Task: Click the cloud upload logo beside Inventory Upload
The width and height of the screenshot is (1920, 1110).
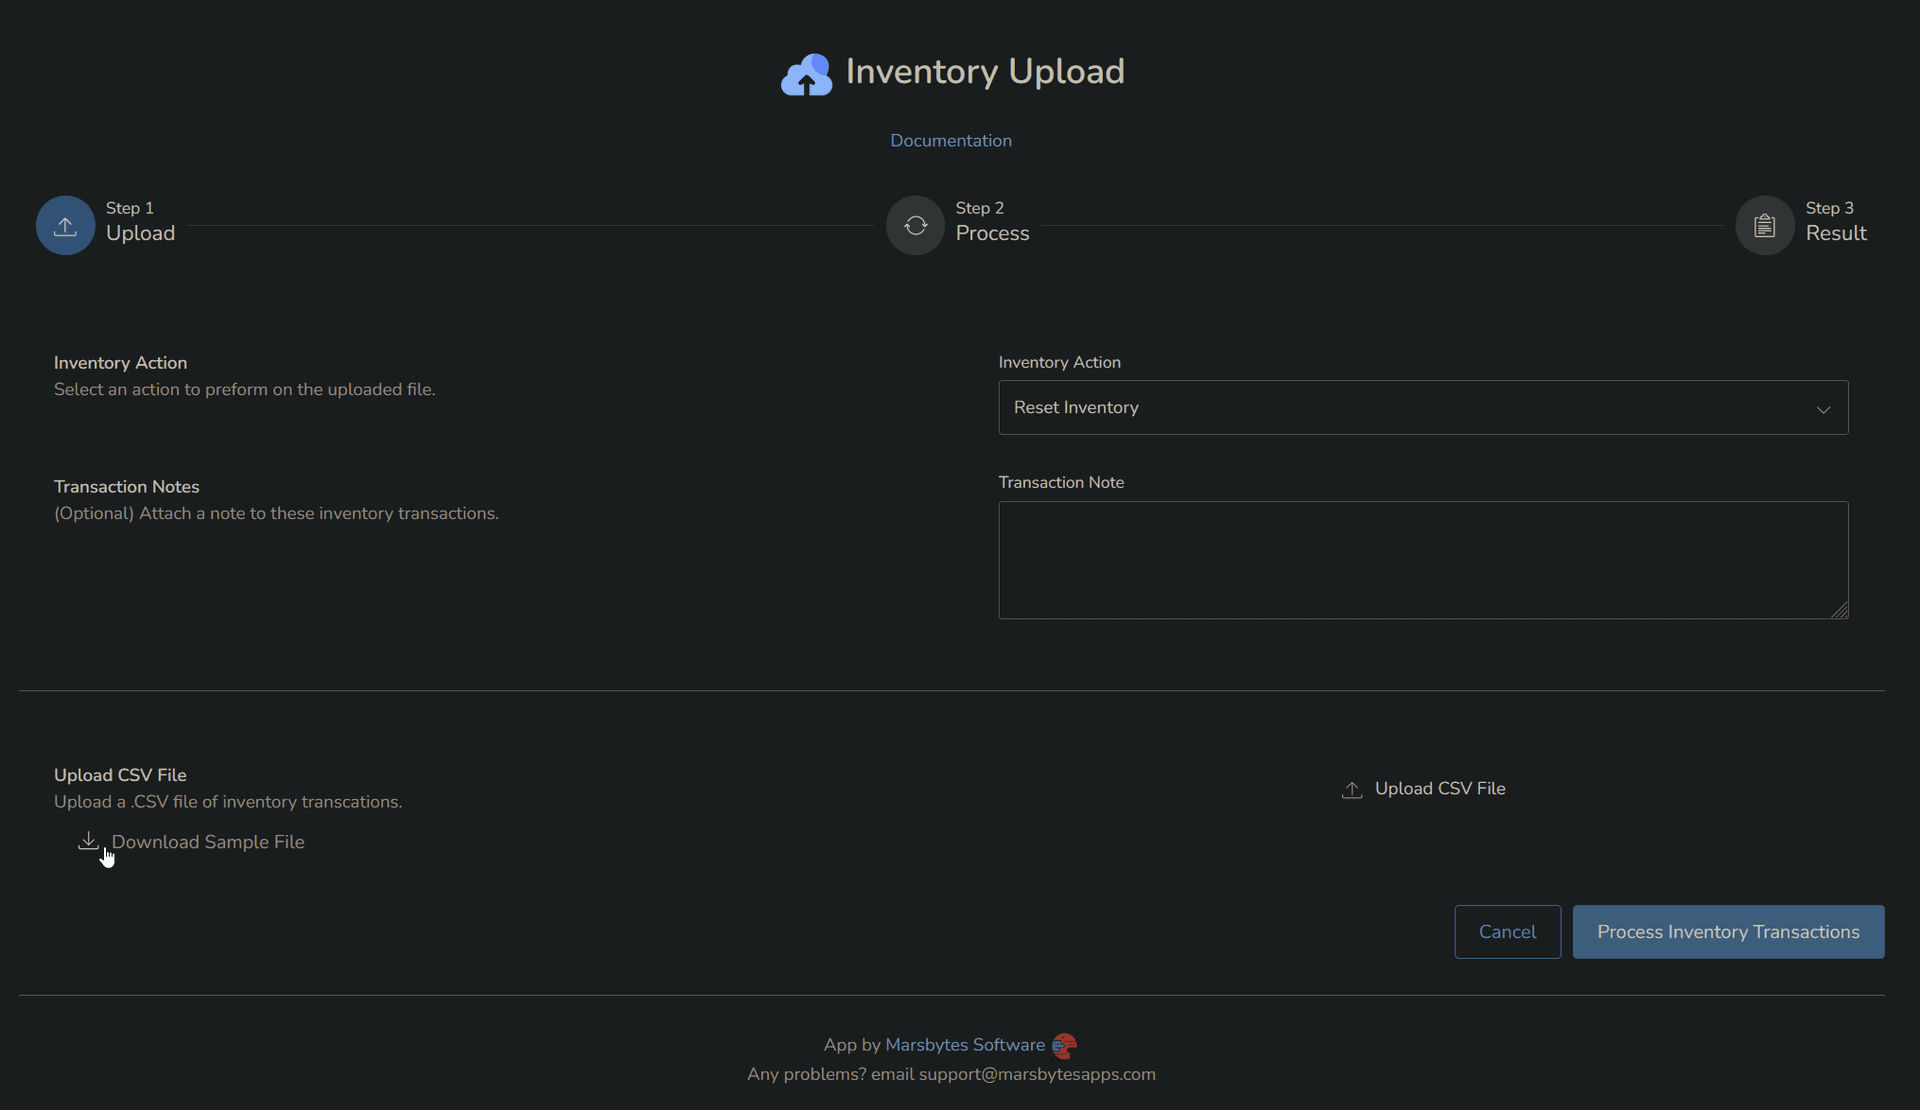Action: pos(807,73)
